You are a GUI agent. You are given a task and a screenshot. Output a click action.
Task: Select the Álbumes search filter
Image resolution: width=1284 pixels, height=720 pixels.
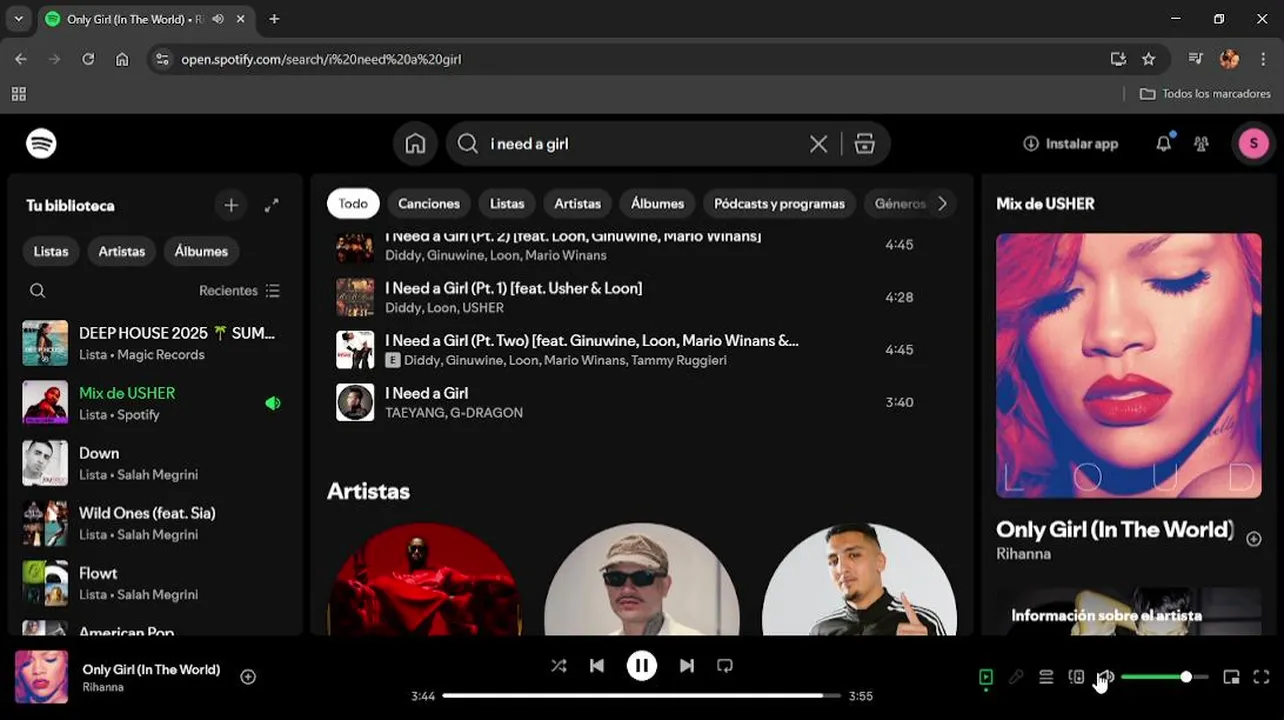658,203
